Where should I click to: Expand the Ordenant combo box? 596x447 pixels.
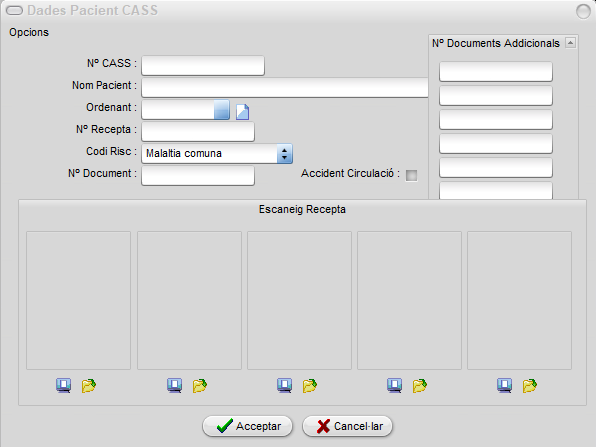[x=222, y=110]
